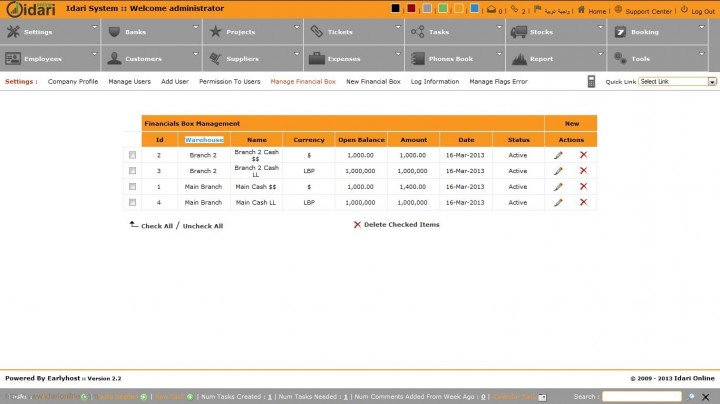Image resolution: width=720 pixels, height=404 pixels.
Task: Click the Log Out power icon
Action: coord(684,9)
